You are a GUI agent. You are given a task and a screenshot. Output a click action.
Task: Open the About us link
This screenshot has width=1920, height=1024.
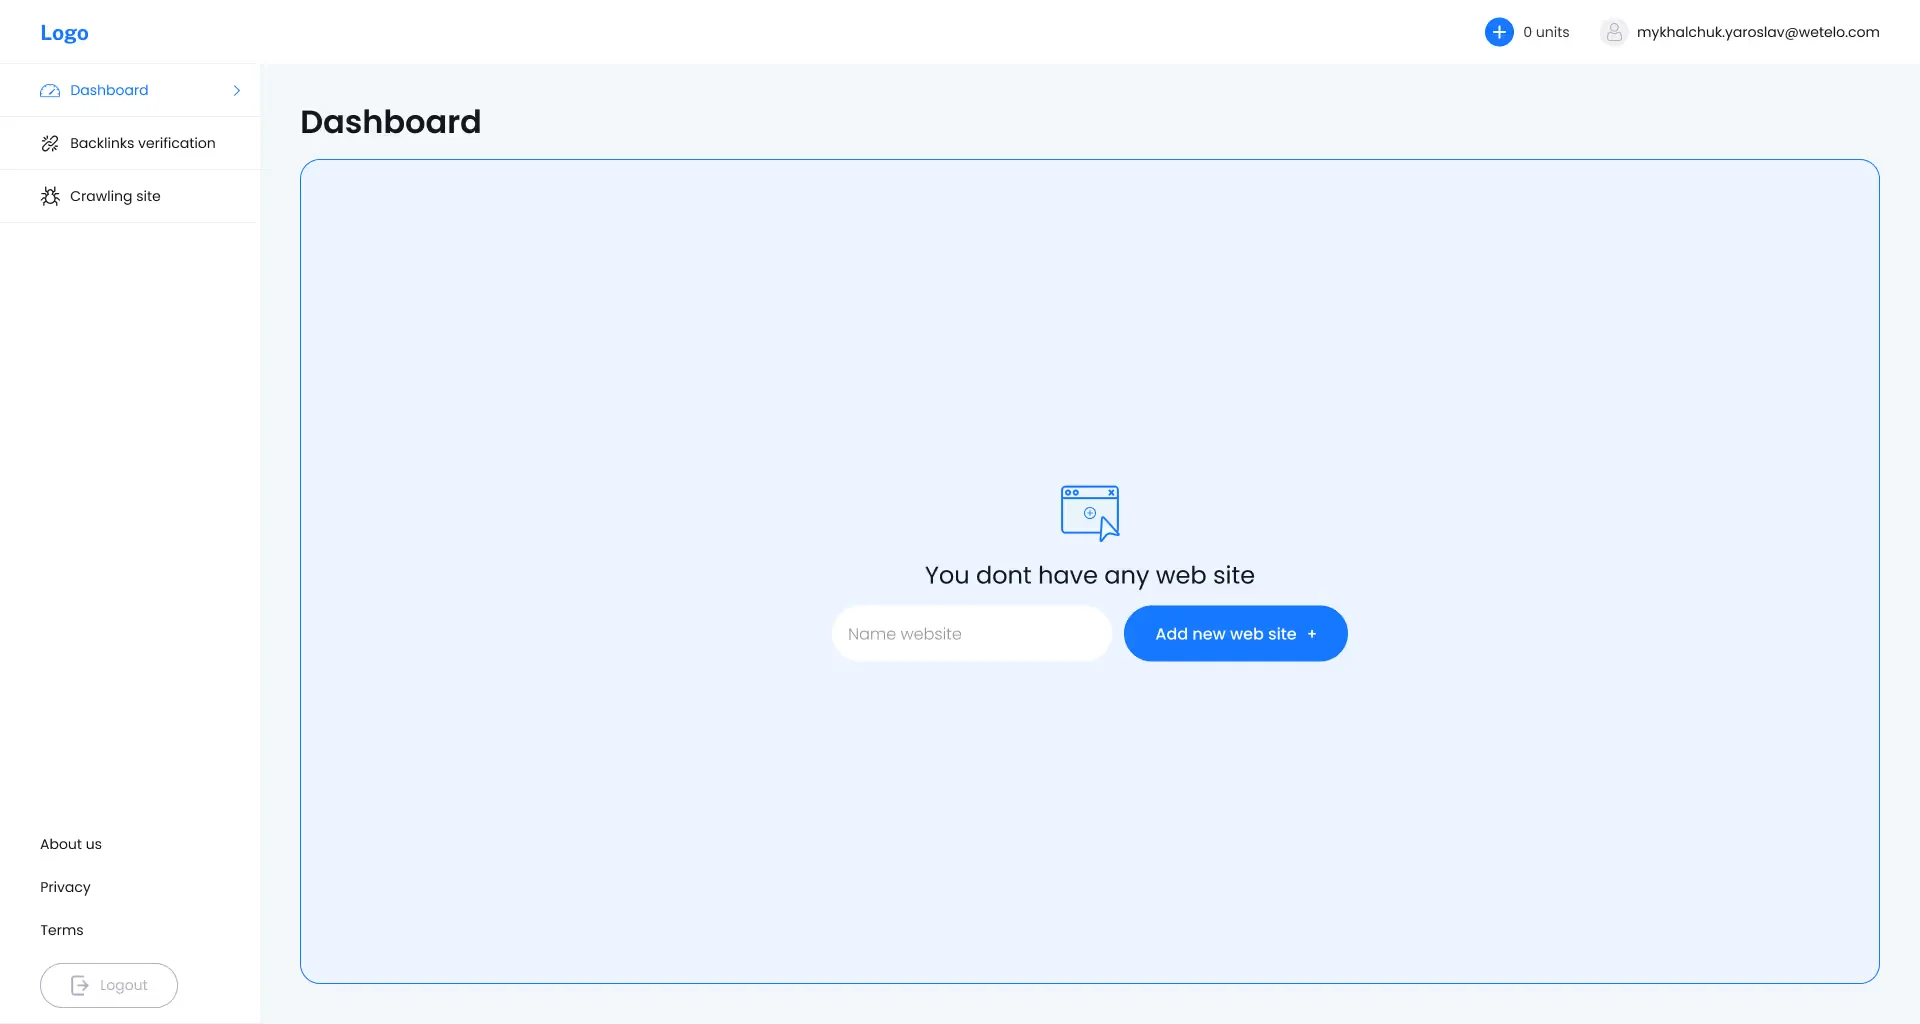(70, 844)
